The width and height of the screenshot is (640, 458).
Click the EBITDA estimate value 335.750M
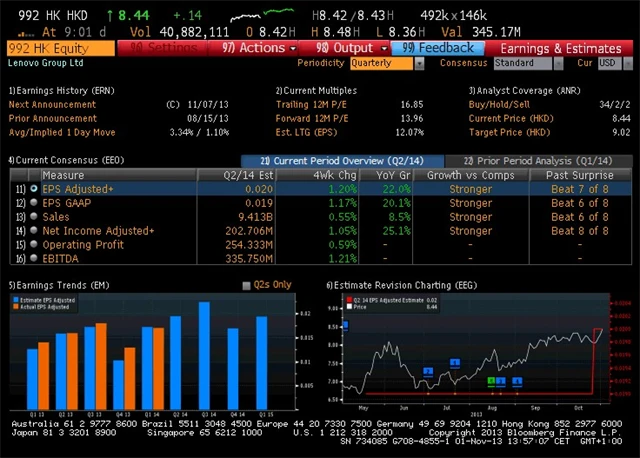tap(249, 258)
